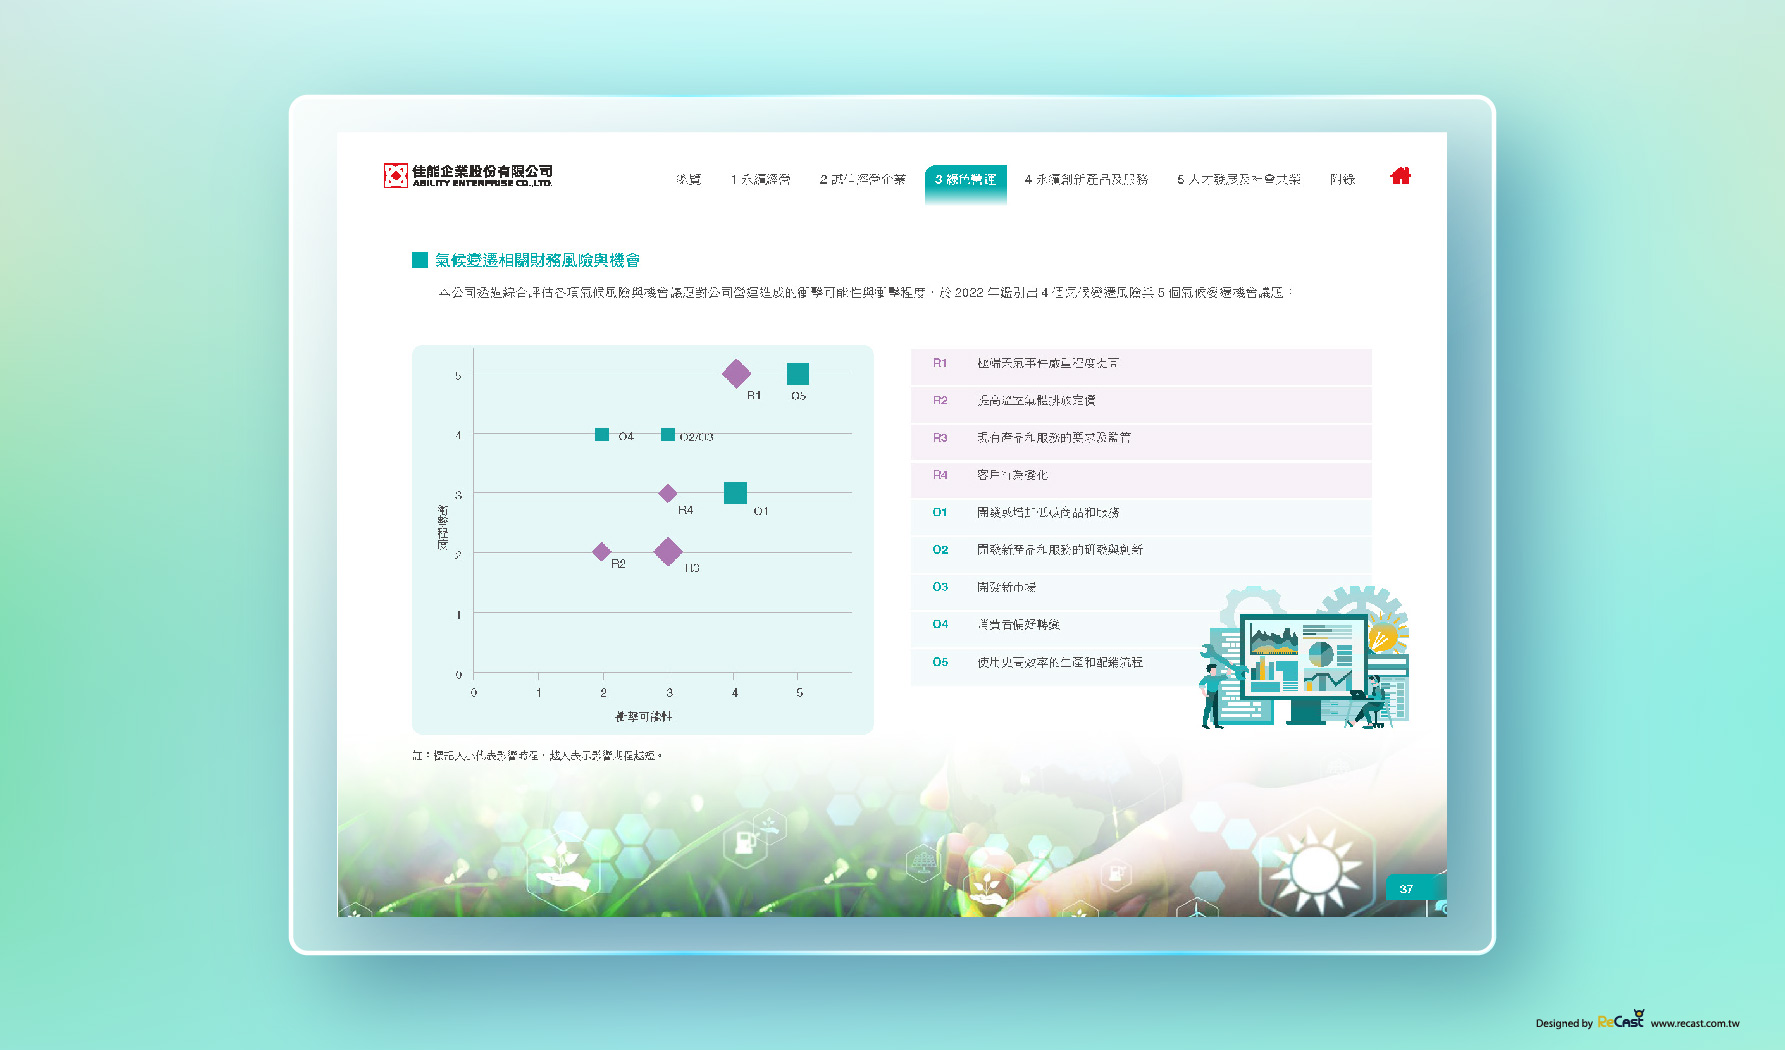Open the chapter 1 navigation tab
This screenshot has width=1785, height=1050.
coord(760,180)
